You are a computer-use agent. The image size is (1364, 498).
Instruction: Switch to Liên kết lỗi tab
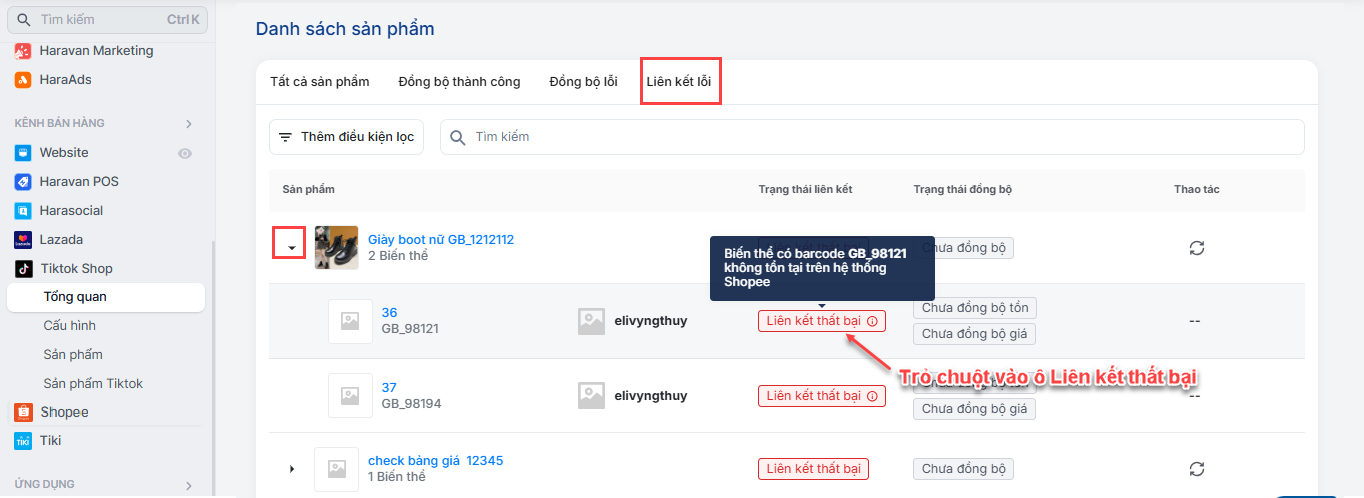coord(679,82)
